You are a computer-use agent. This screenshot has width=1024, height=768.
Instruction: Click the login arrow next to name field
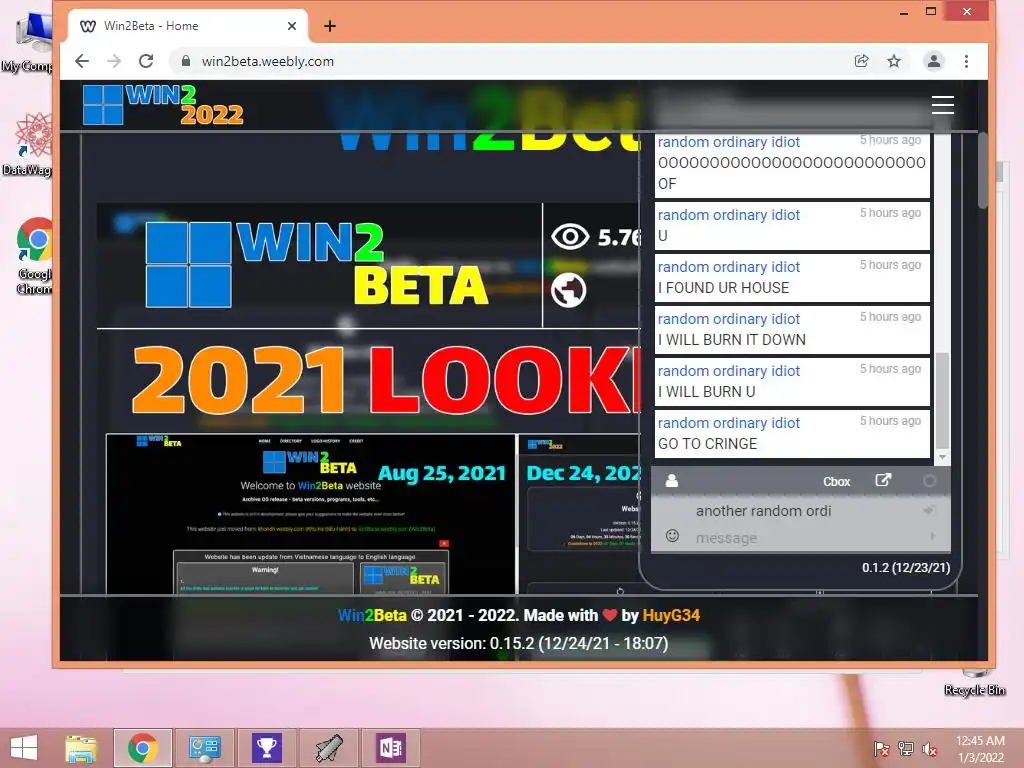pyautogui.click(x=929, y=511)
